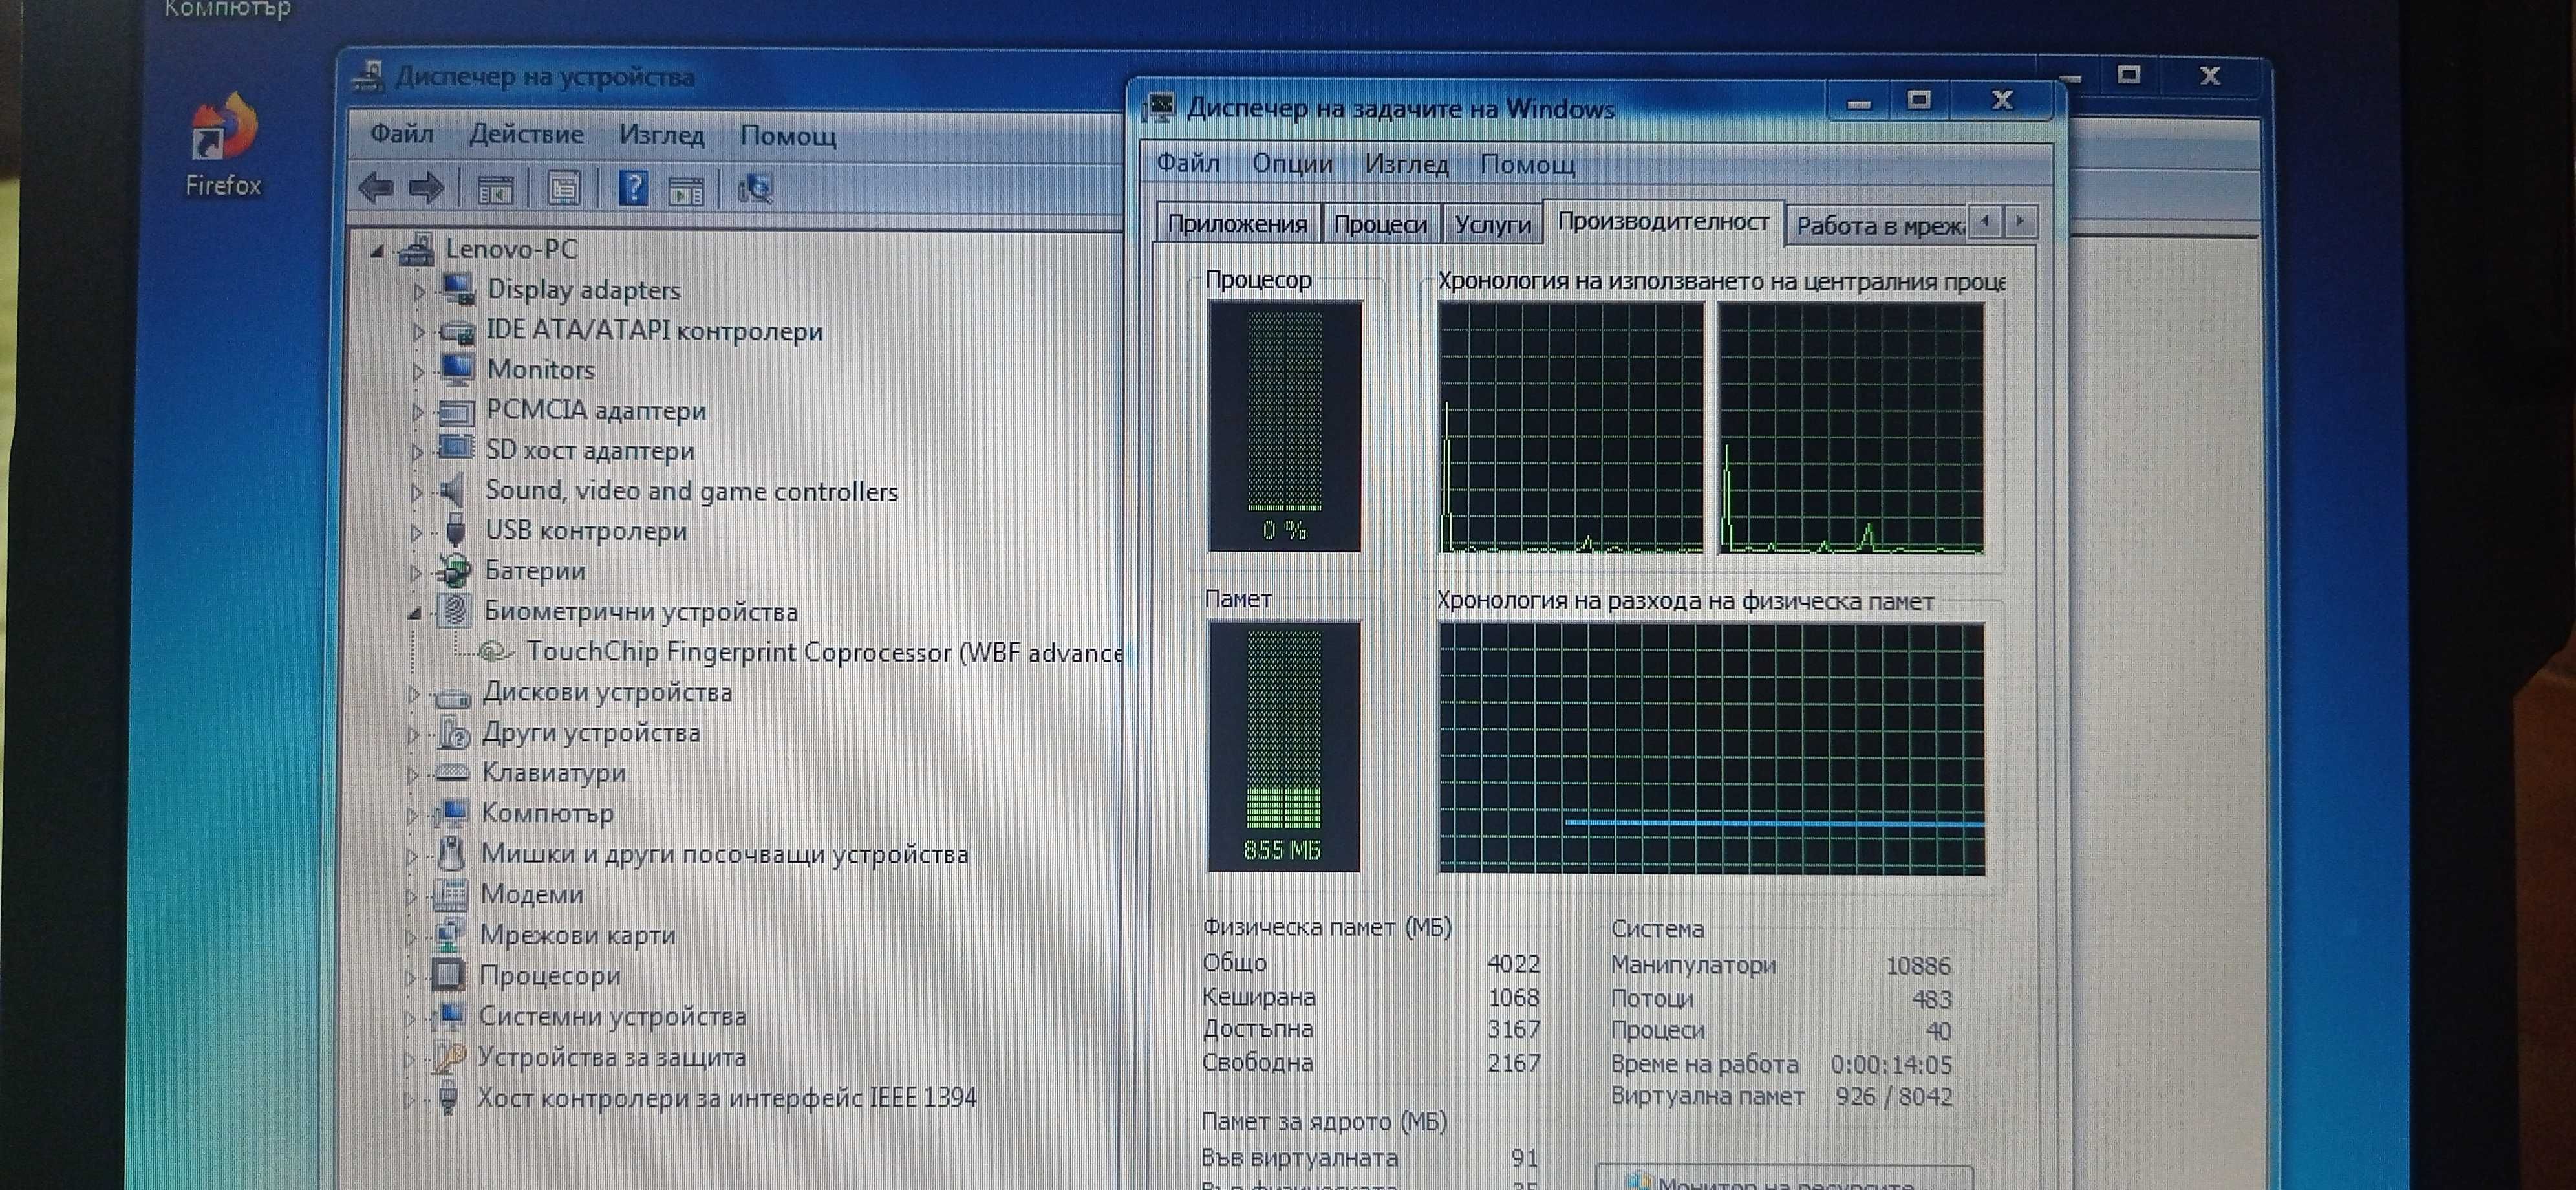Click the Back arrow in Device Manager toolbar
This screenshot has height=1190, width=2576.
click(x=377, y=187)
